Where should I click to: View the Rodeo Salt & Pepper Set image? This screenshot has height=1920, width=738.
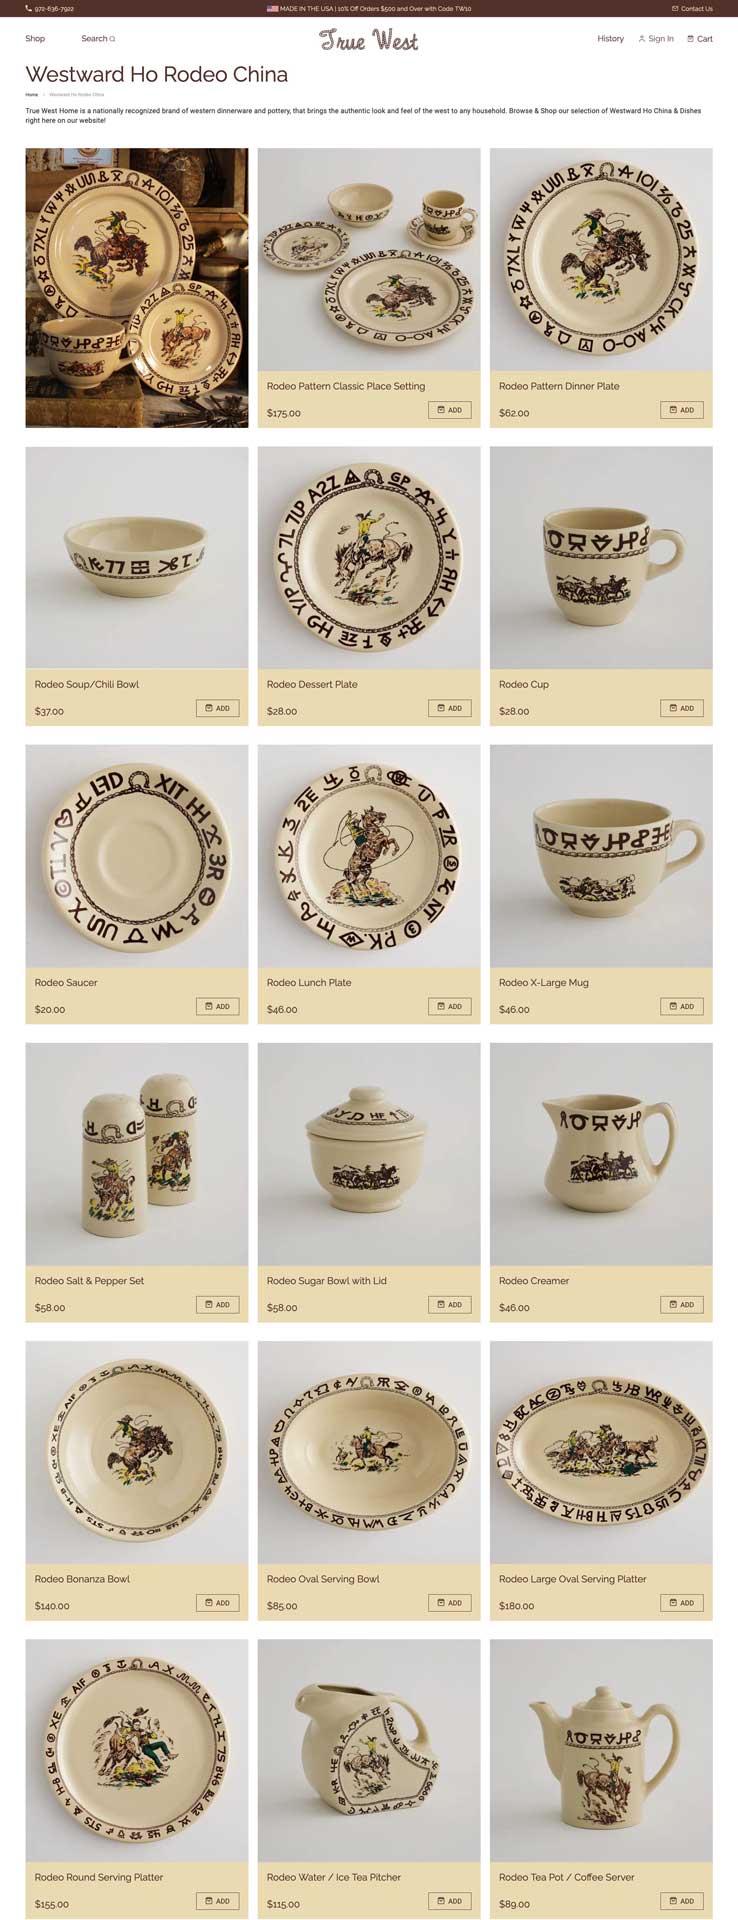click(x=137, y=1154)
